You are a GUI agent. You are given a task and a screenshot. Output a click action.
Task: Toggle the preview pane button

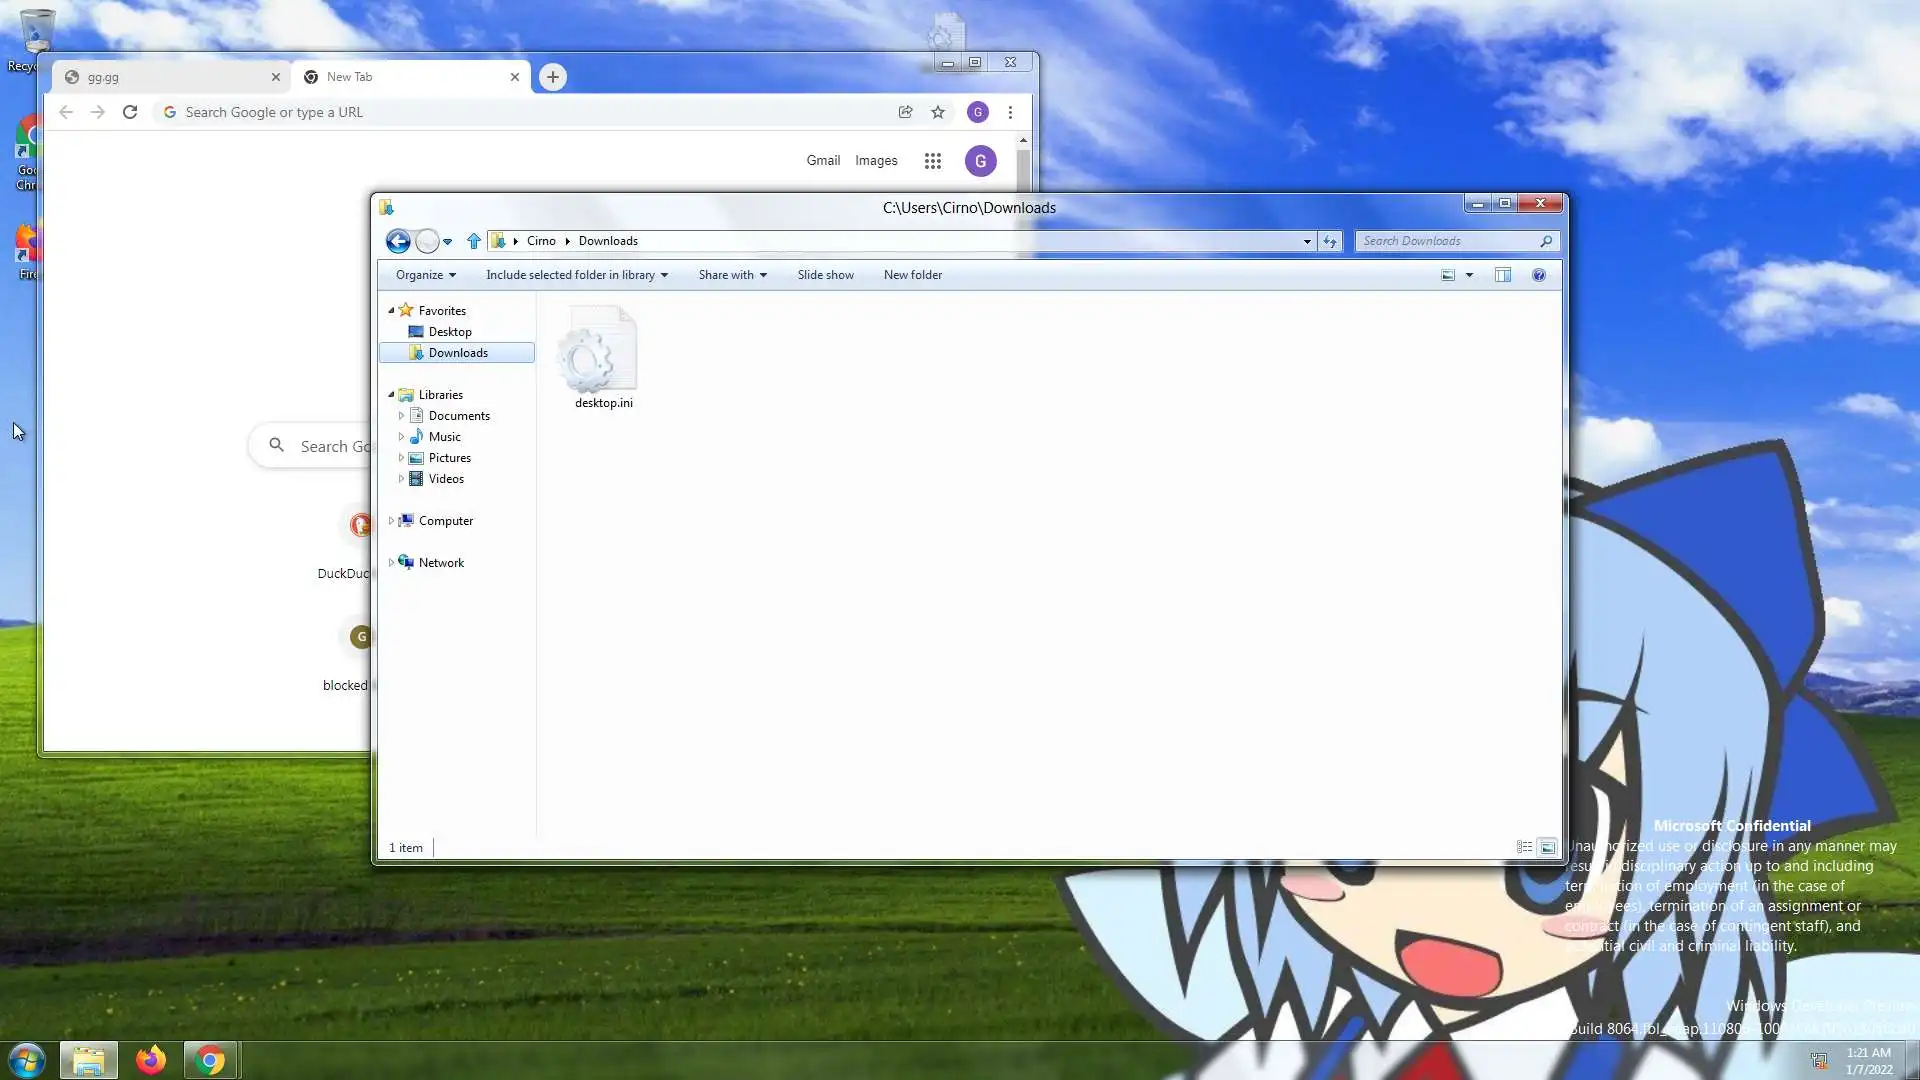point(1502,275)
